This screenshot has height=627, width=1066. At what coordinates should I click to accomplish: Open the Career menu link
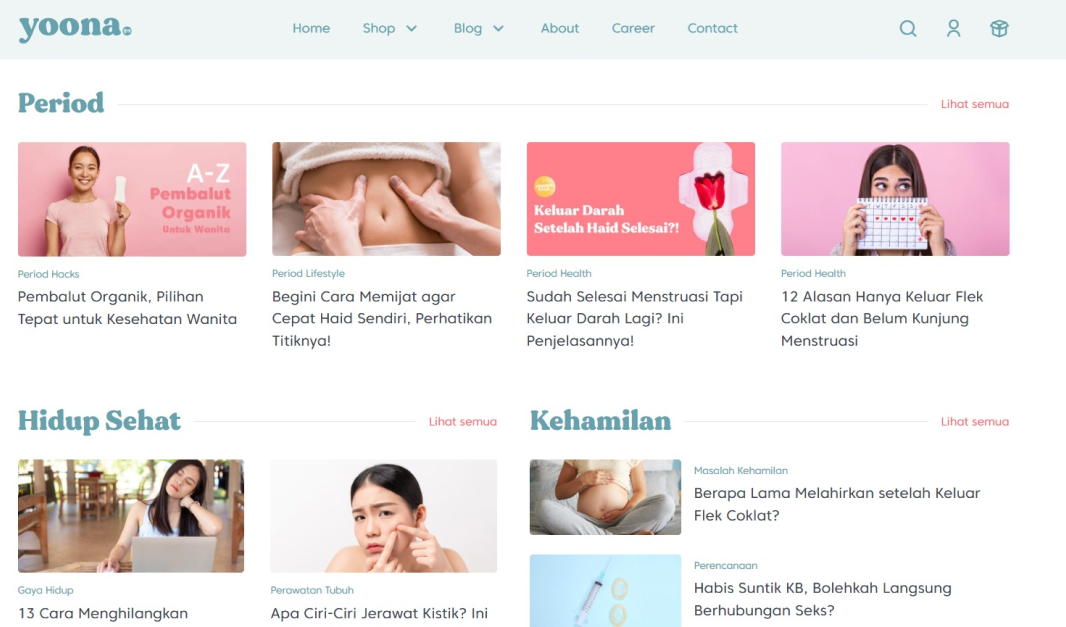[x=633, y=29]
